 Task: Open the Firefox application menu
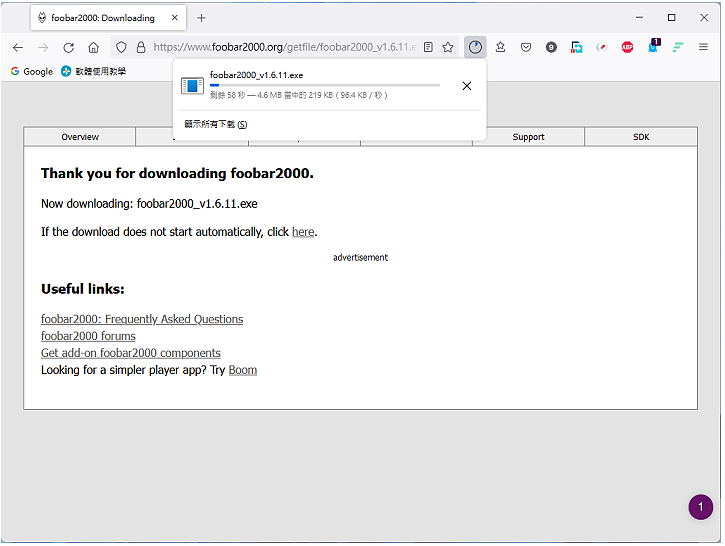point(703,47)
